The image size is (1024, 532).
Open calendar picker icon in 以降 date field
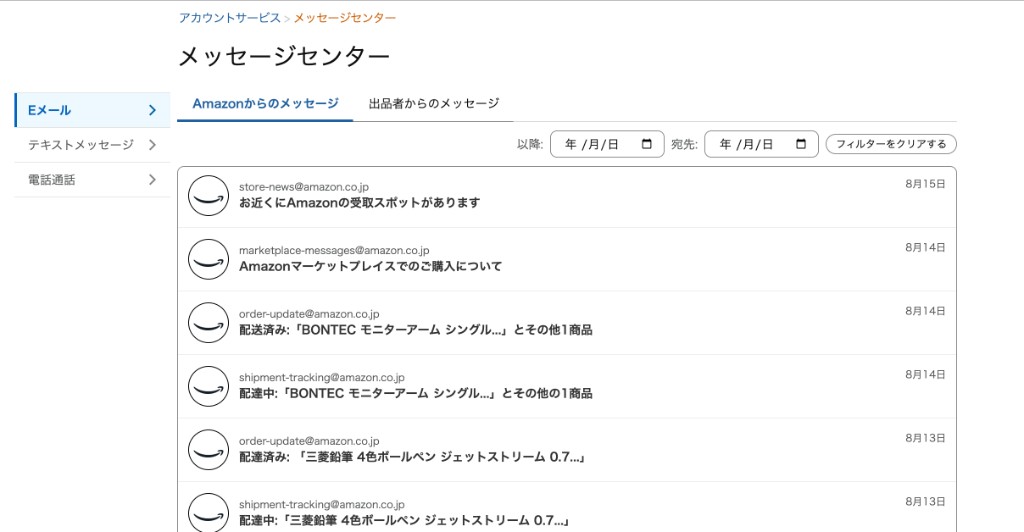(647, 144)
